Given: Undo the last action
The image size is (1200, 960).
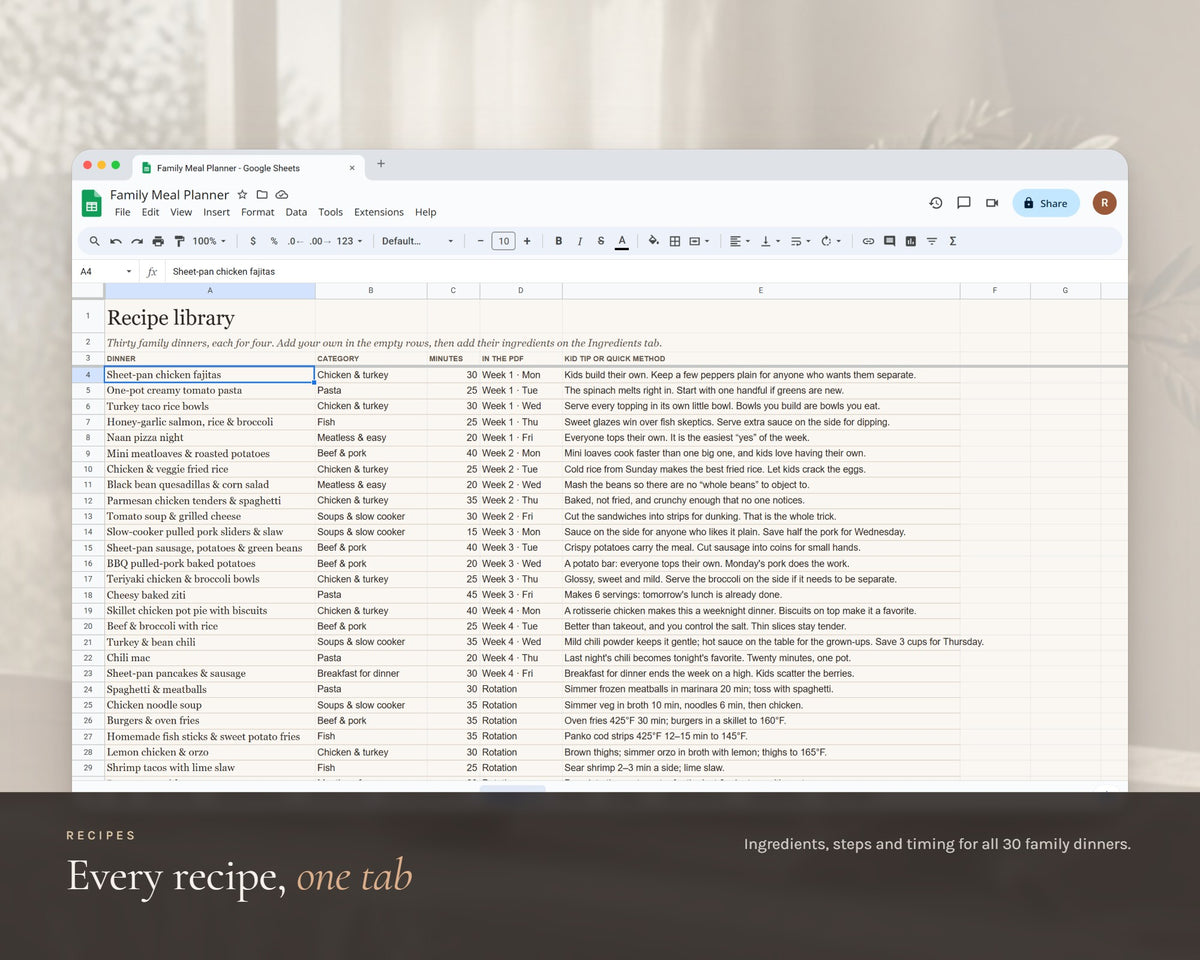Looking at the screenshot, I should pos(116,241).
